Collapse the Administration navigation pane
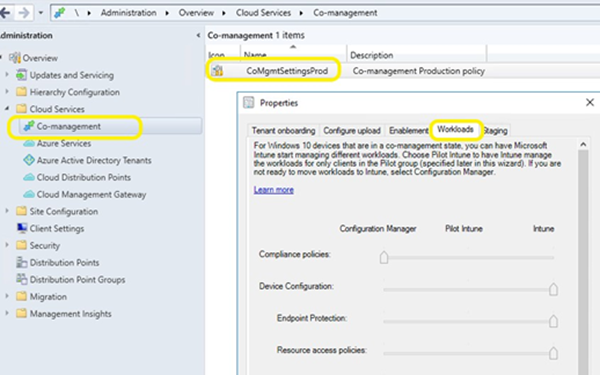Viewport: 600px width, 375px height. [x=198, y=36]
